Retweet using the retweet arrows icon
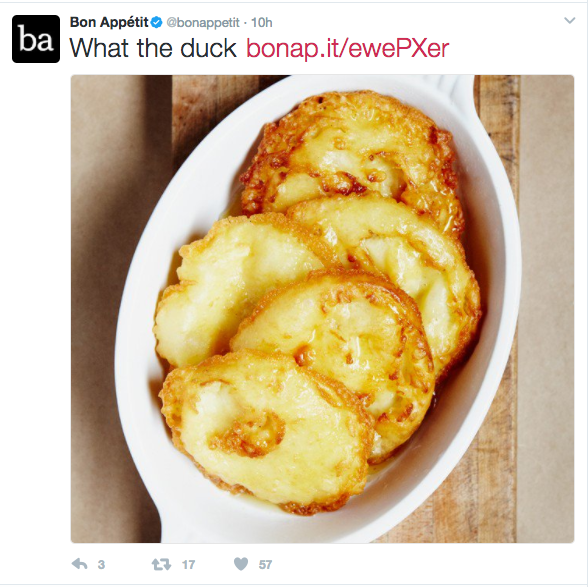 click(161, 564)
